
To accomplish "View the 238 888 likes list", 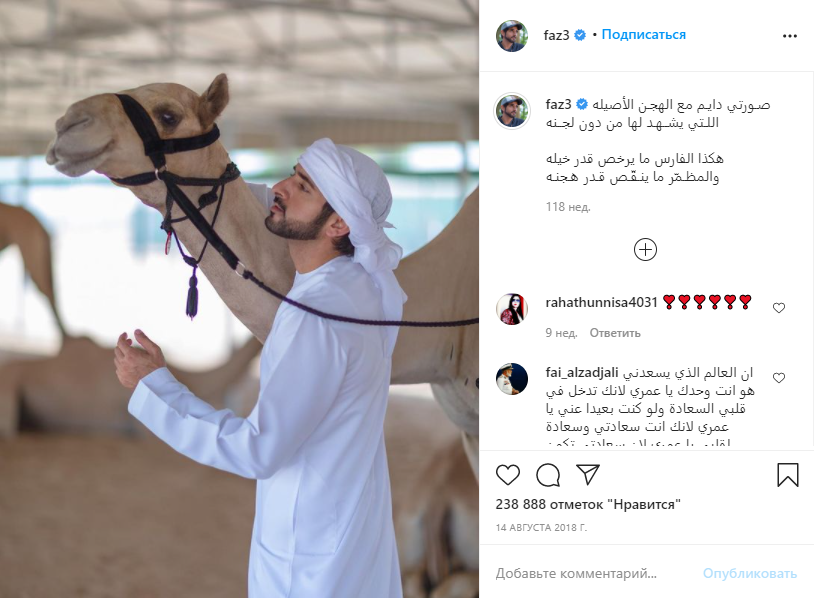I will point(588,504).
